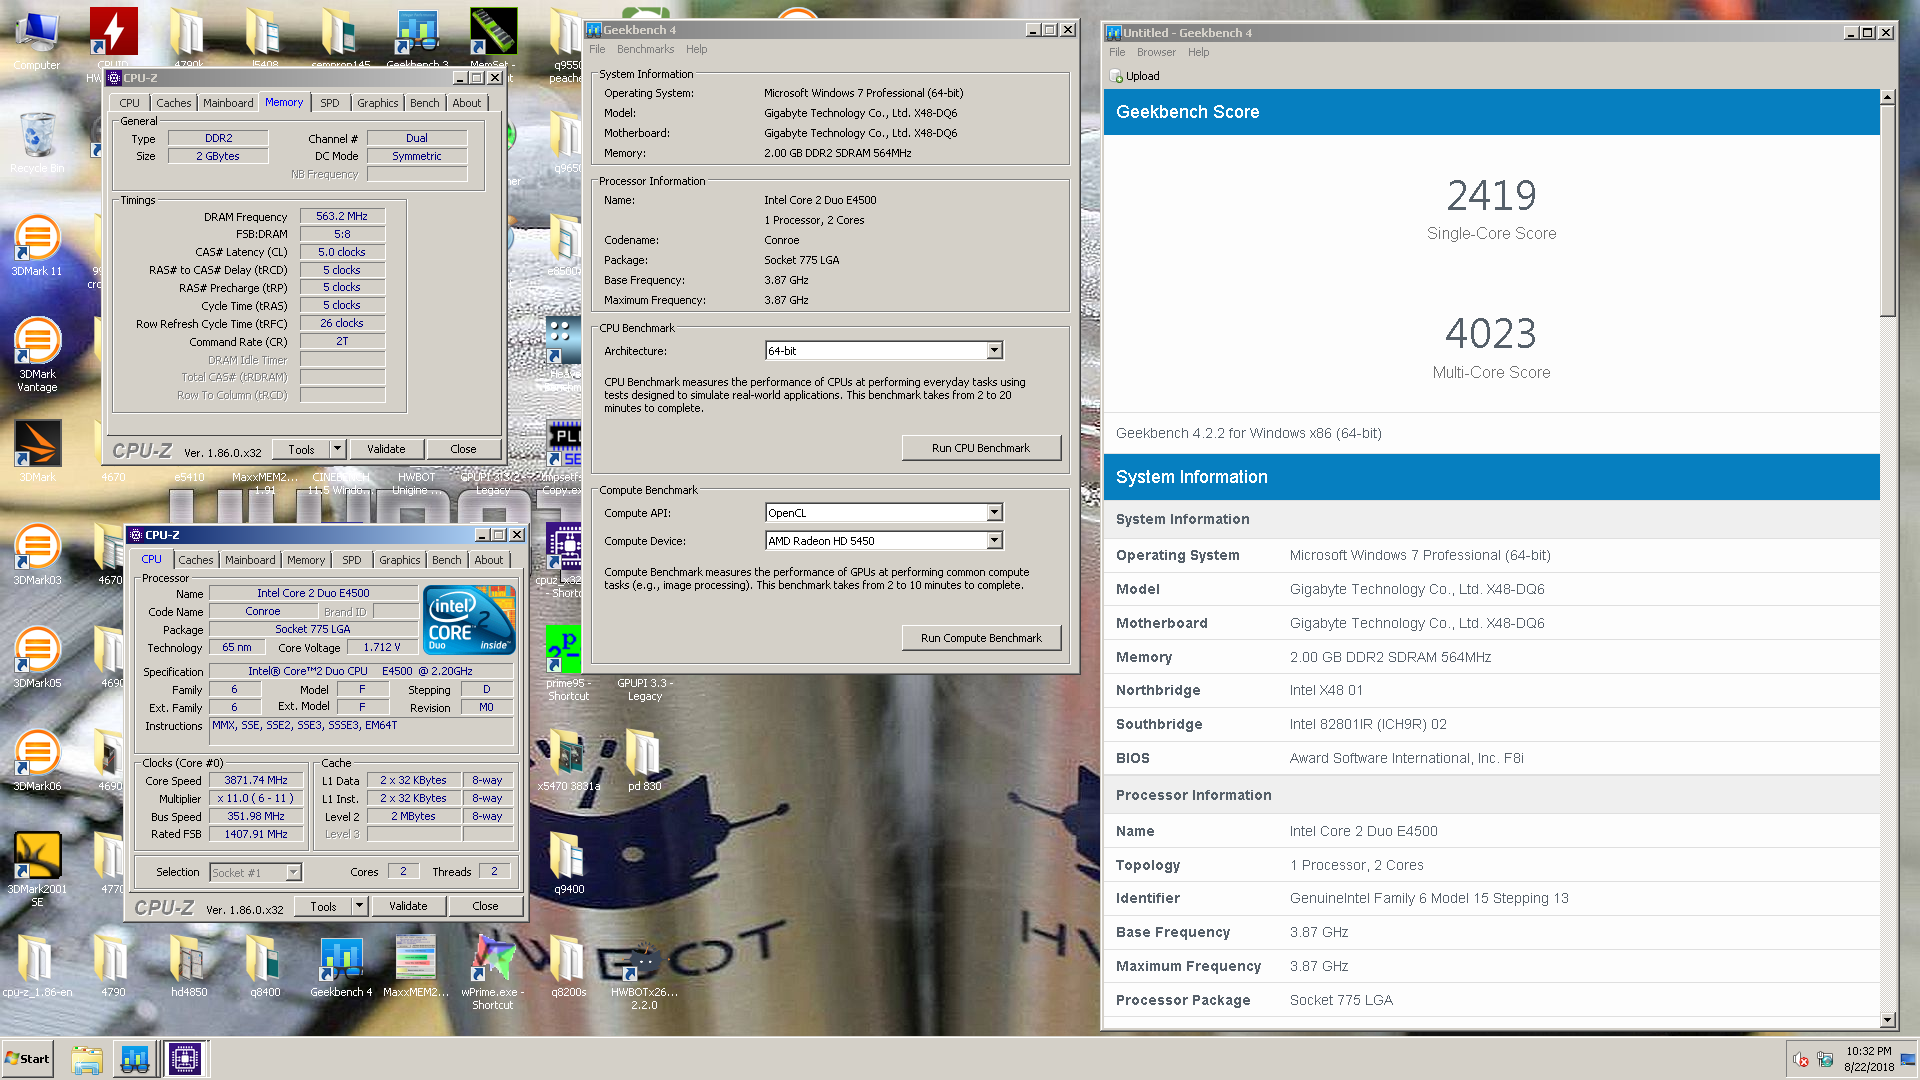
Task: Click scroll-down arrow in Geekbench results
Action: click(1888, 1021)
